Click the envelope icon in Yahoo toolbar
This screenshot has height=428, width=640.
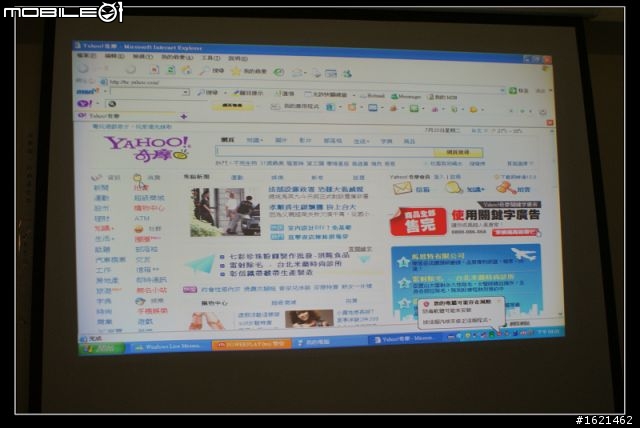tap(276, 107)
